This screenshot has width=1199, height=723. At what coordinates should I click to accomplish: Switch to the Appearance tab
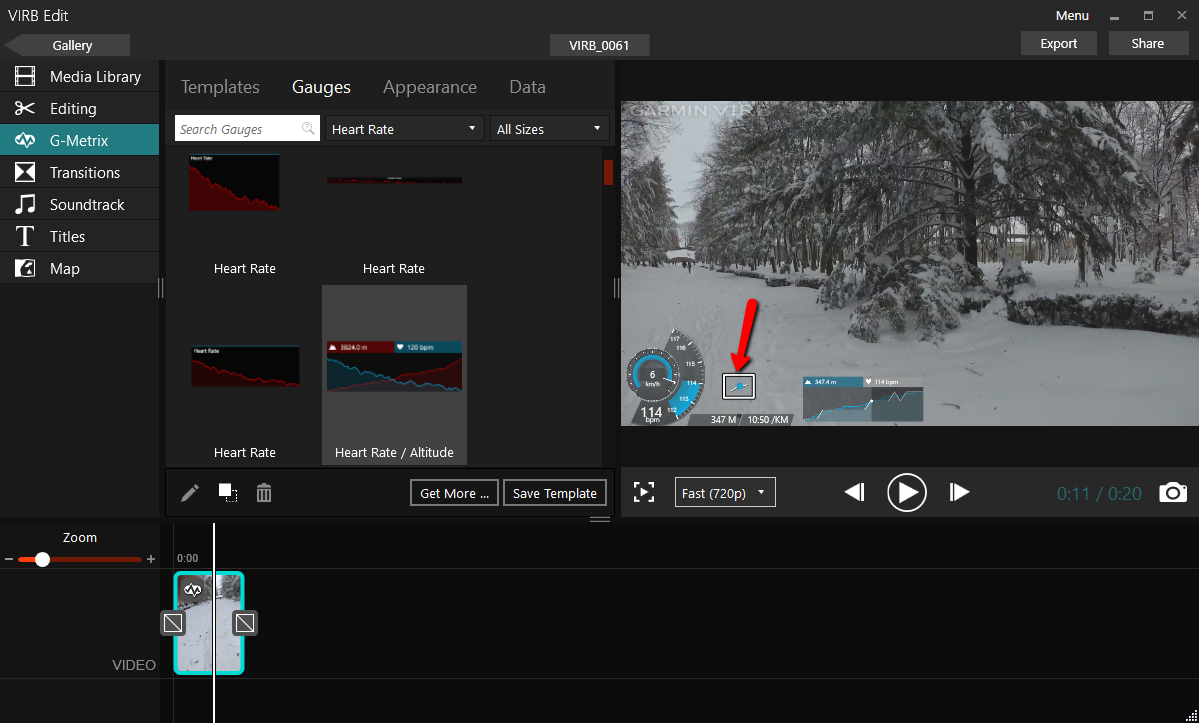(x=429, y=87)
